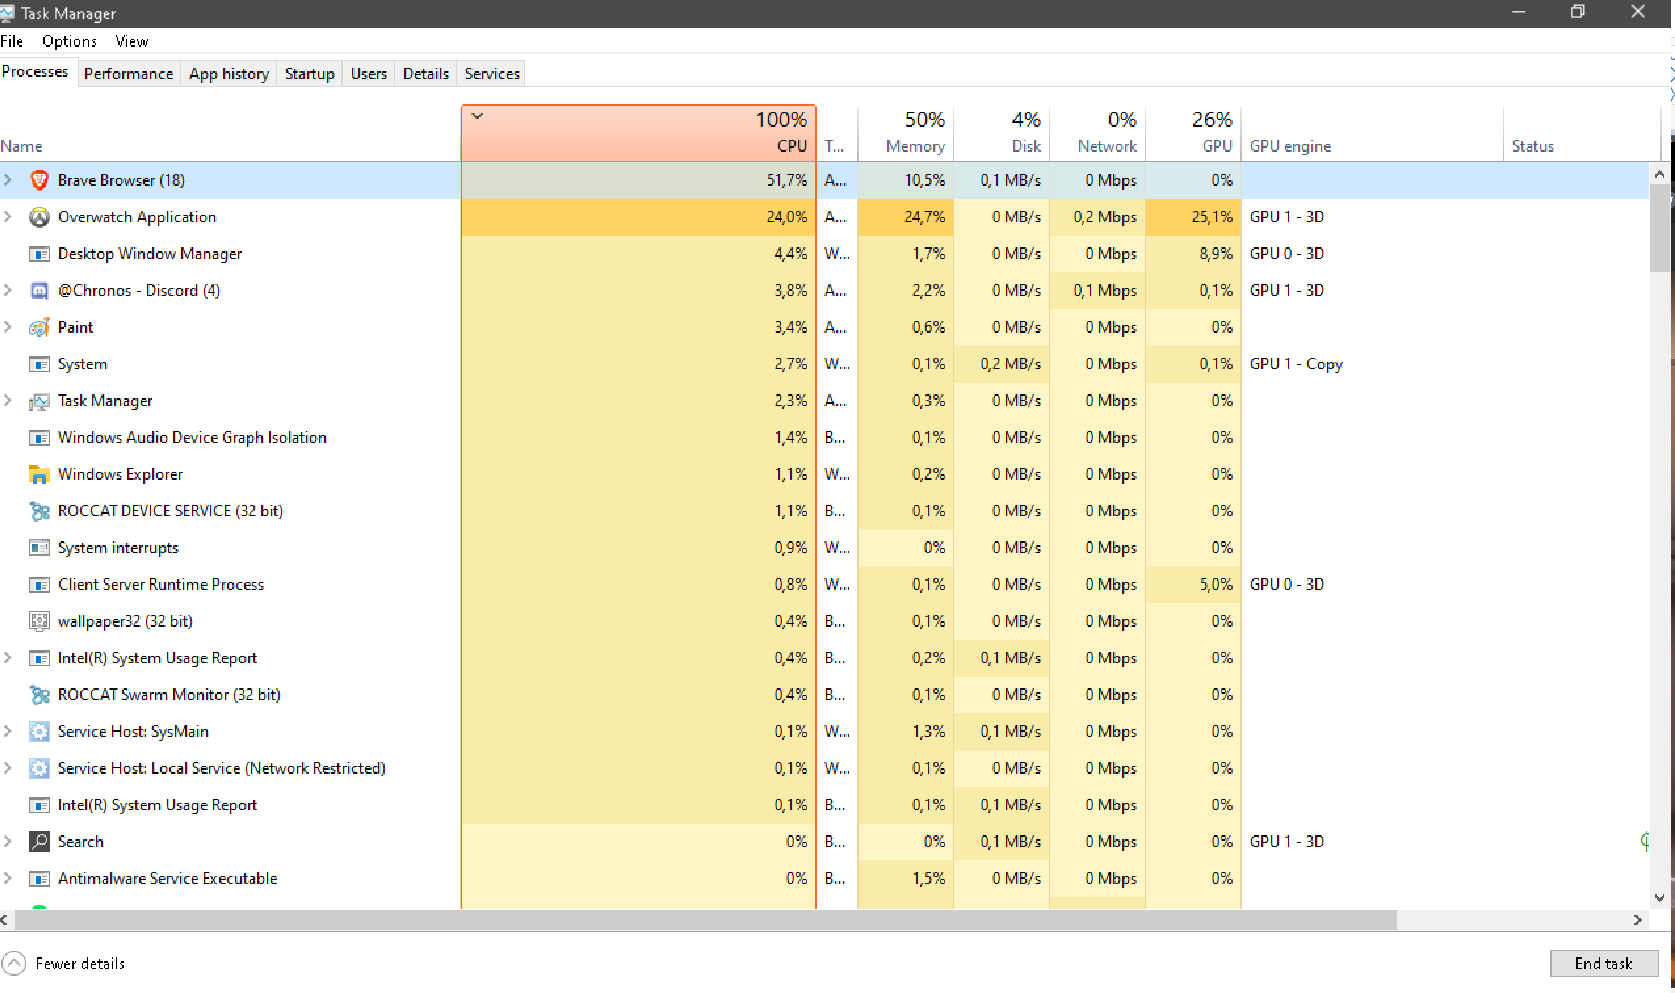Click the ROCCAT DEVICE SERVICE icon
The image size is (1675, 993).
(x=39, y=511)
